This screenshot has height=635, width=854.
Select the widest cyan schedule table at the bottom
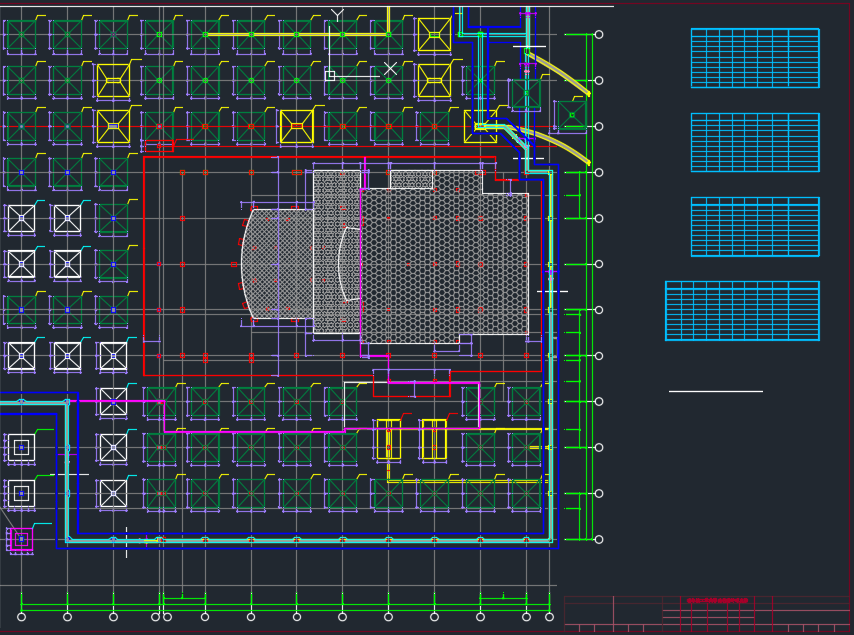pyautogui.click(x=742, y=311)
